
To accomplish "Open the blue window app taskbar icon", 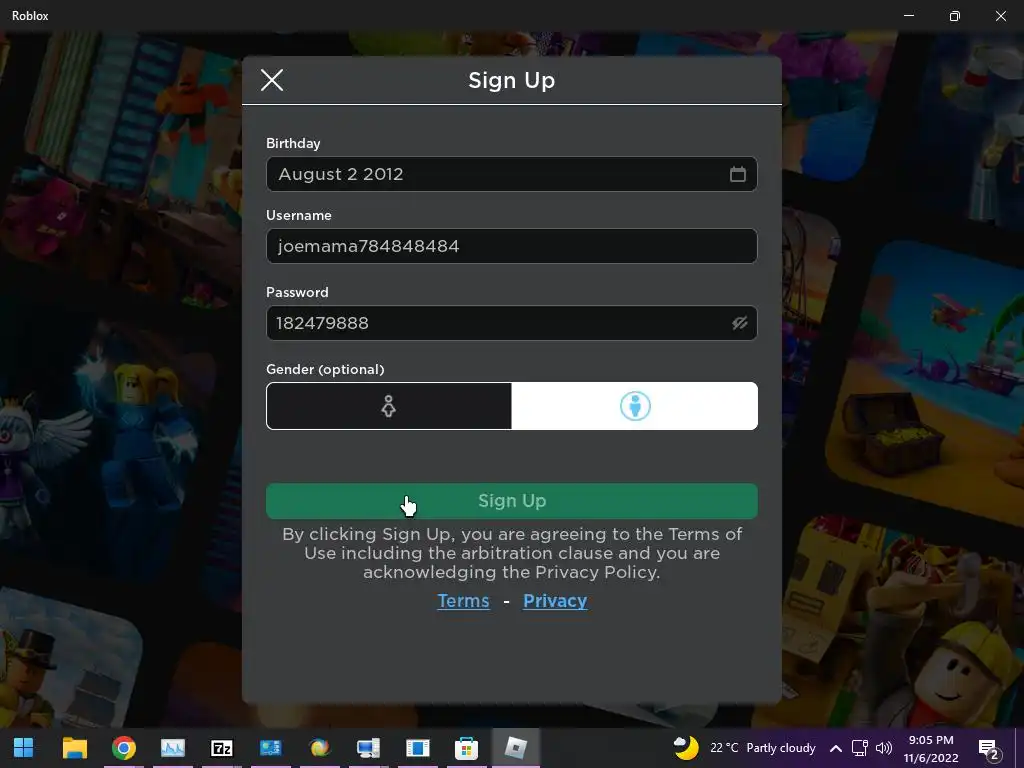I will tap(417, 748).
